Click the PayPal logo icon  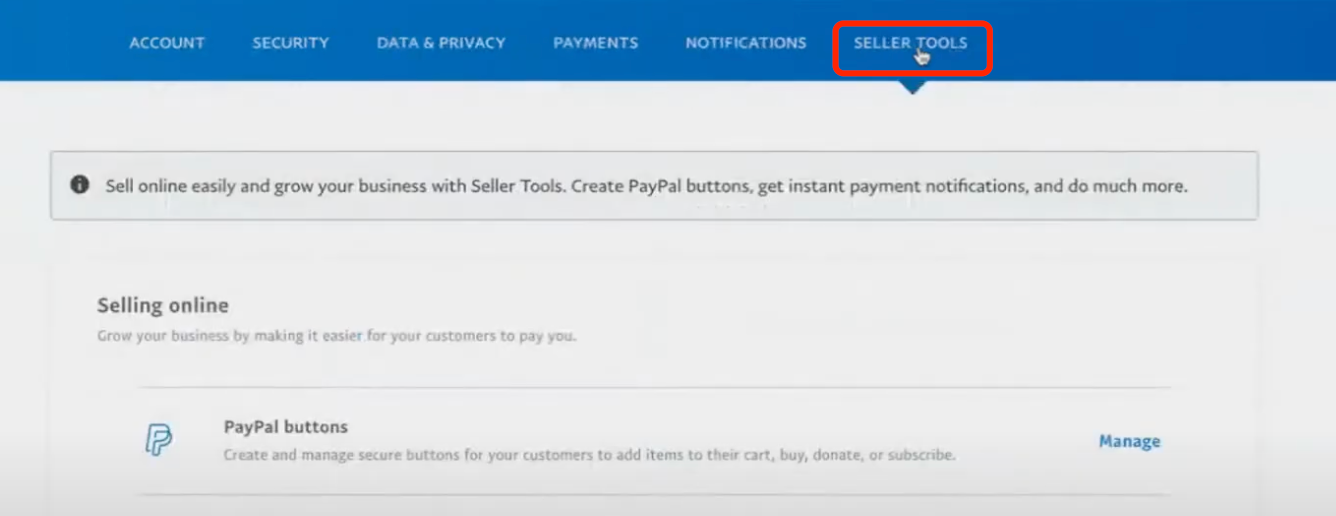click(158, 440)
